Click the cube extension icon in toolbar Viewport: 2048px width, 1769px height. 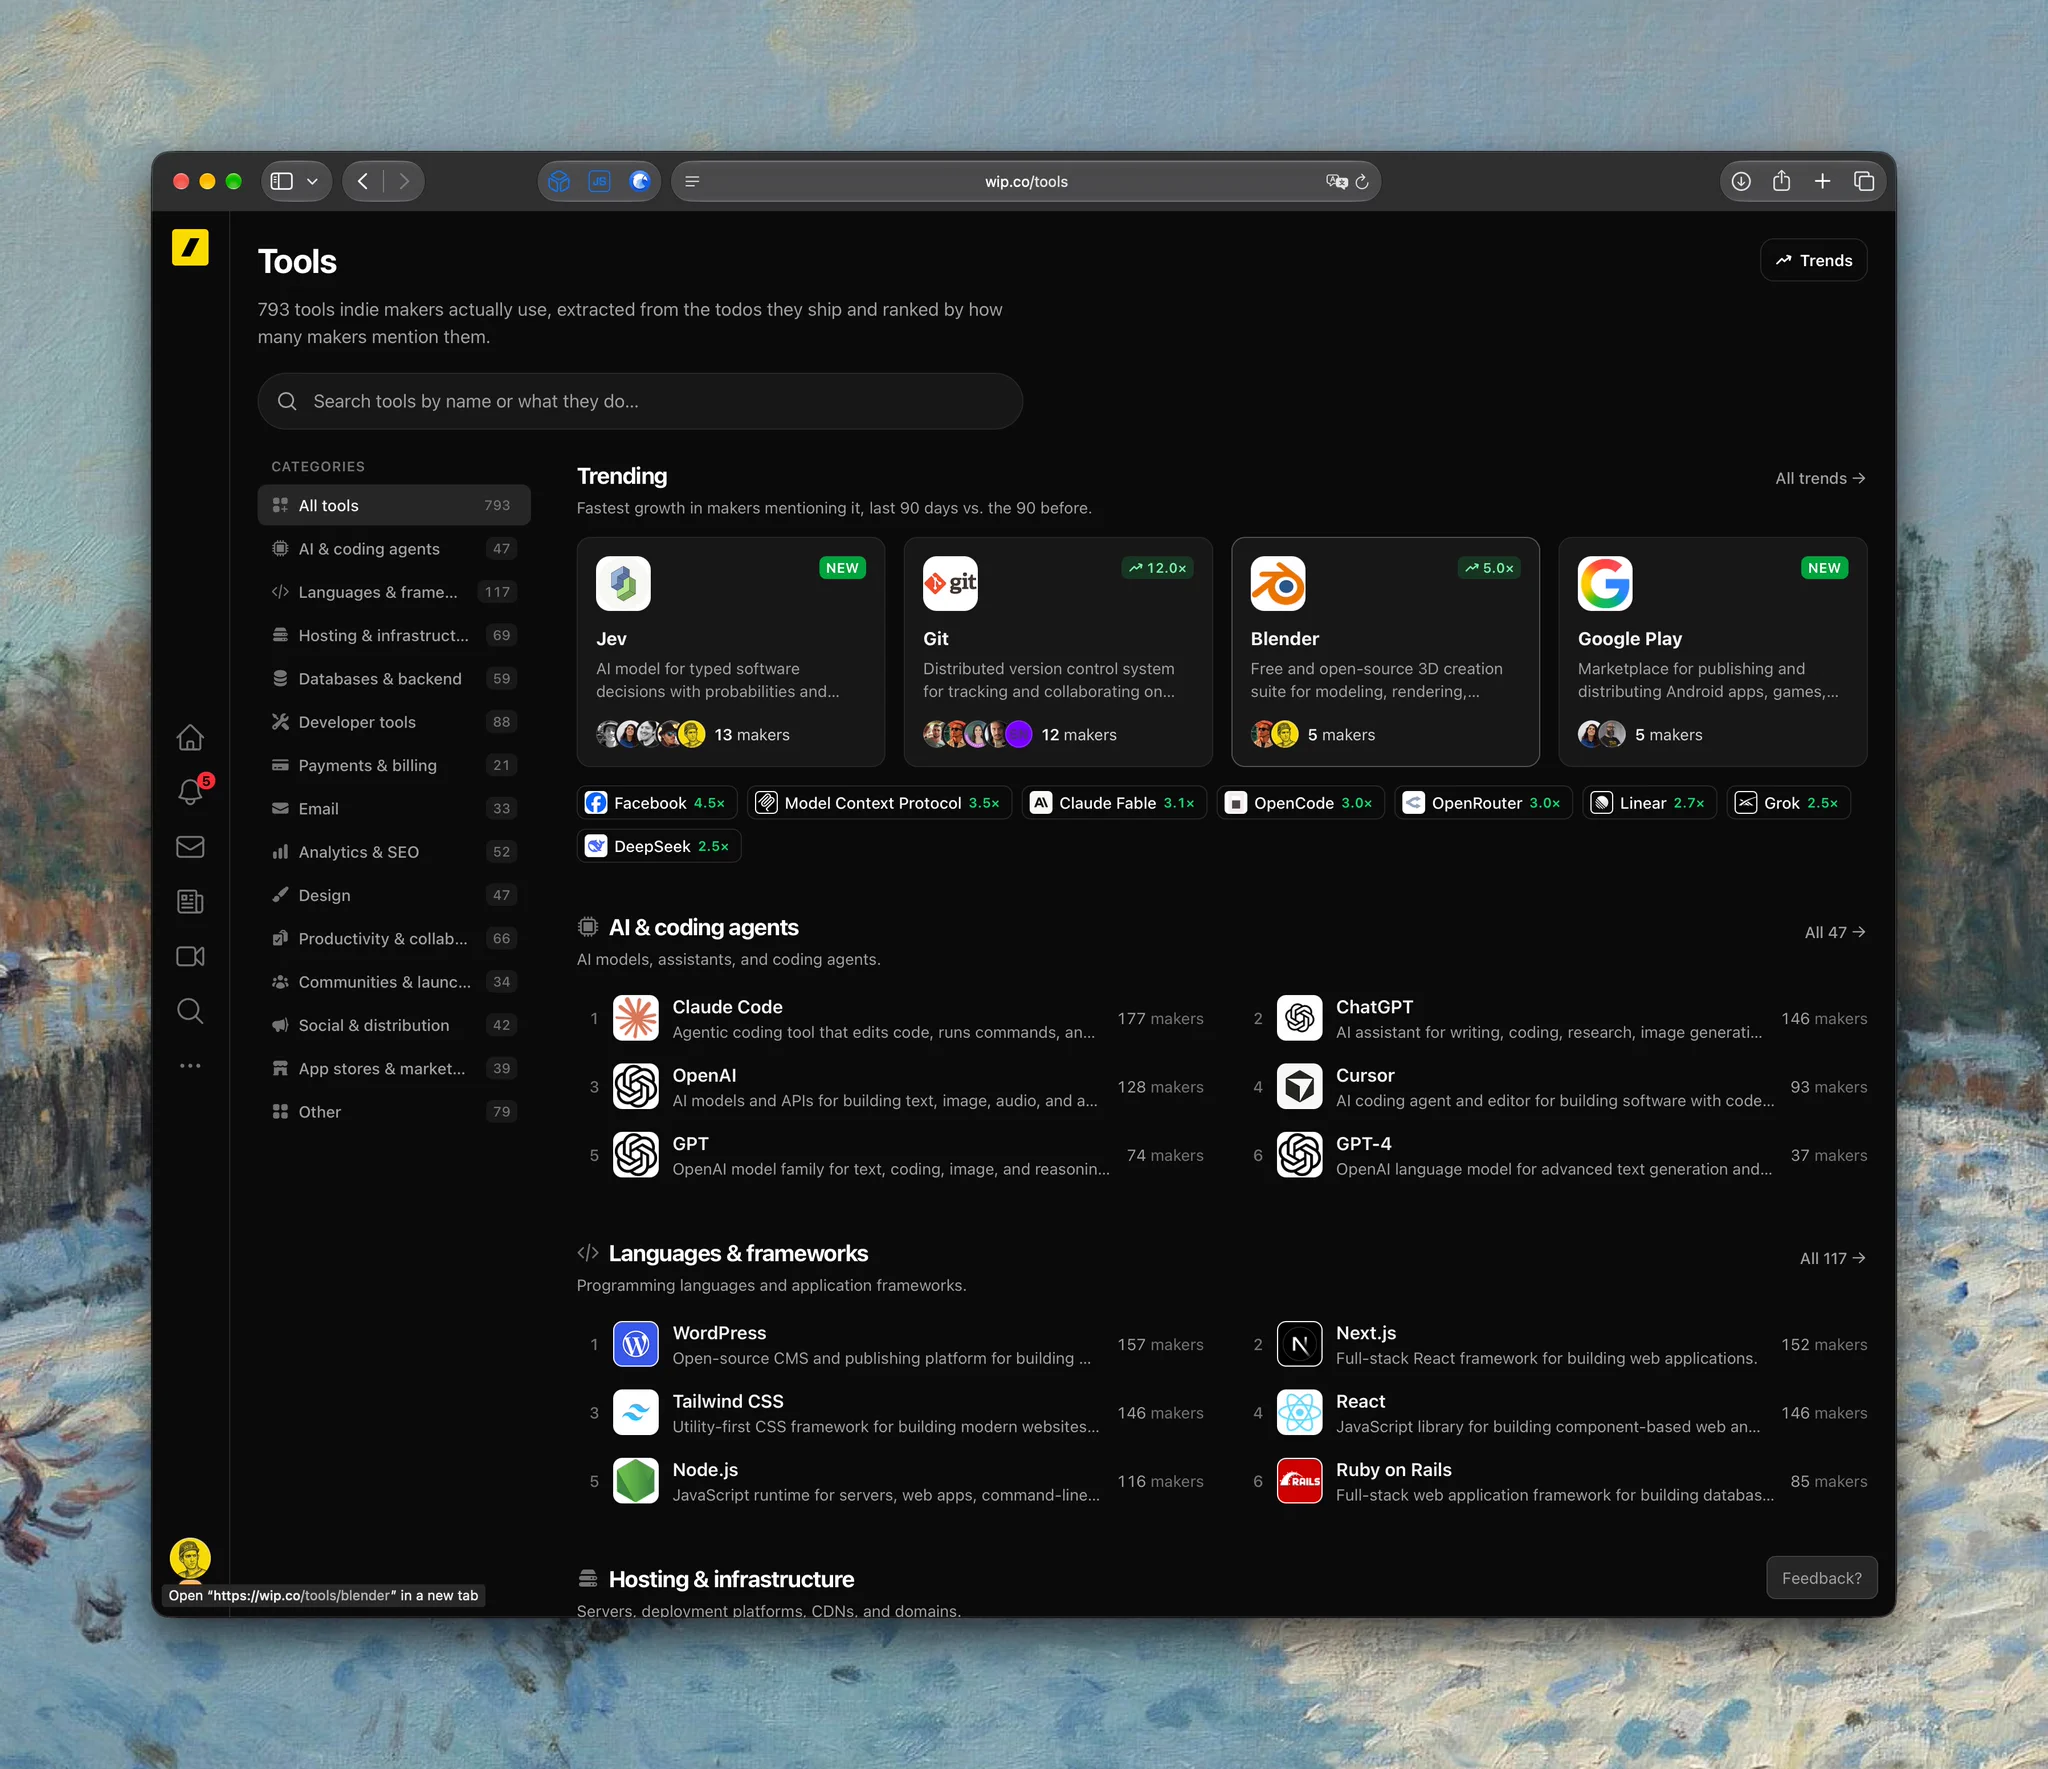(559, 181)
